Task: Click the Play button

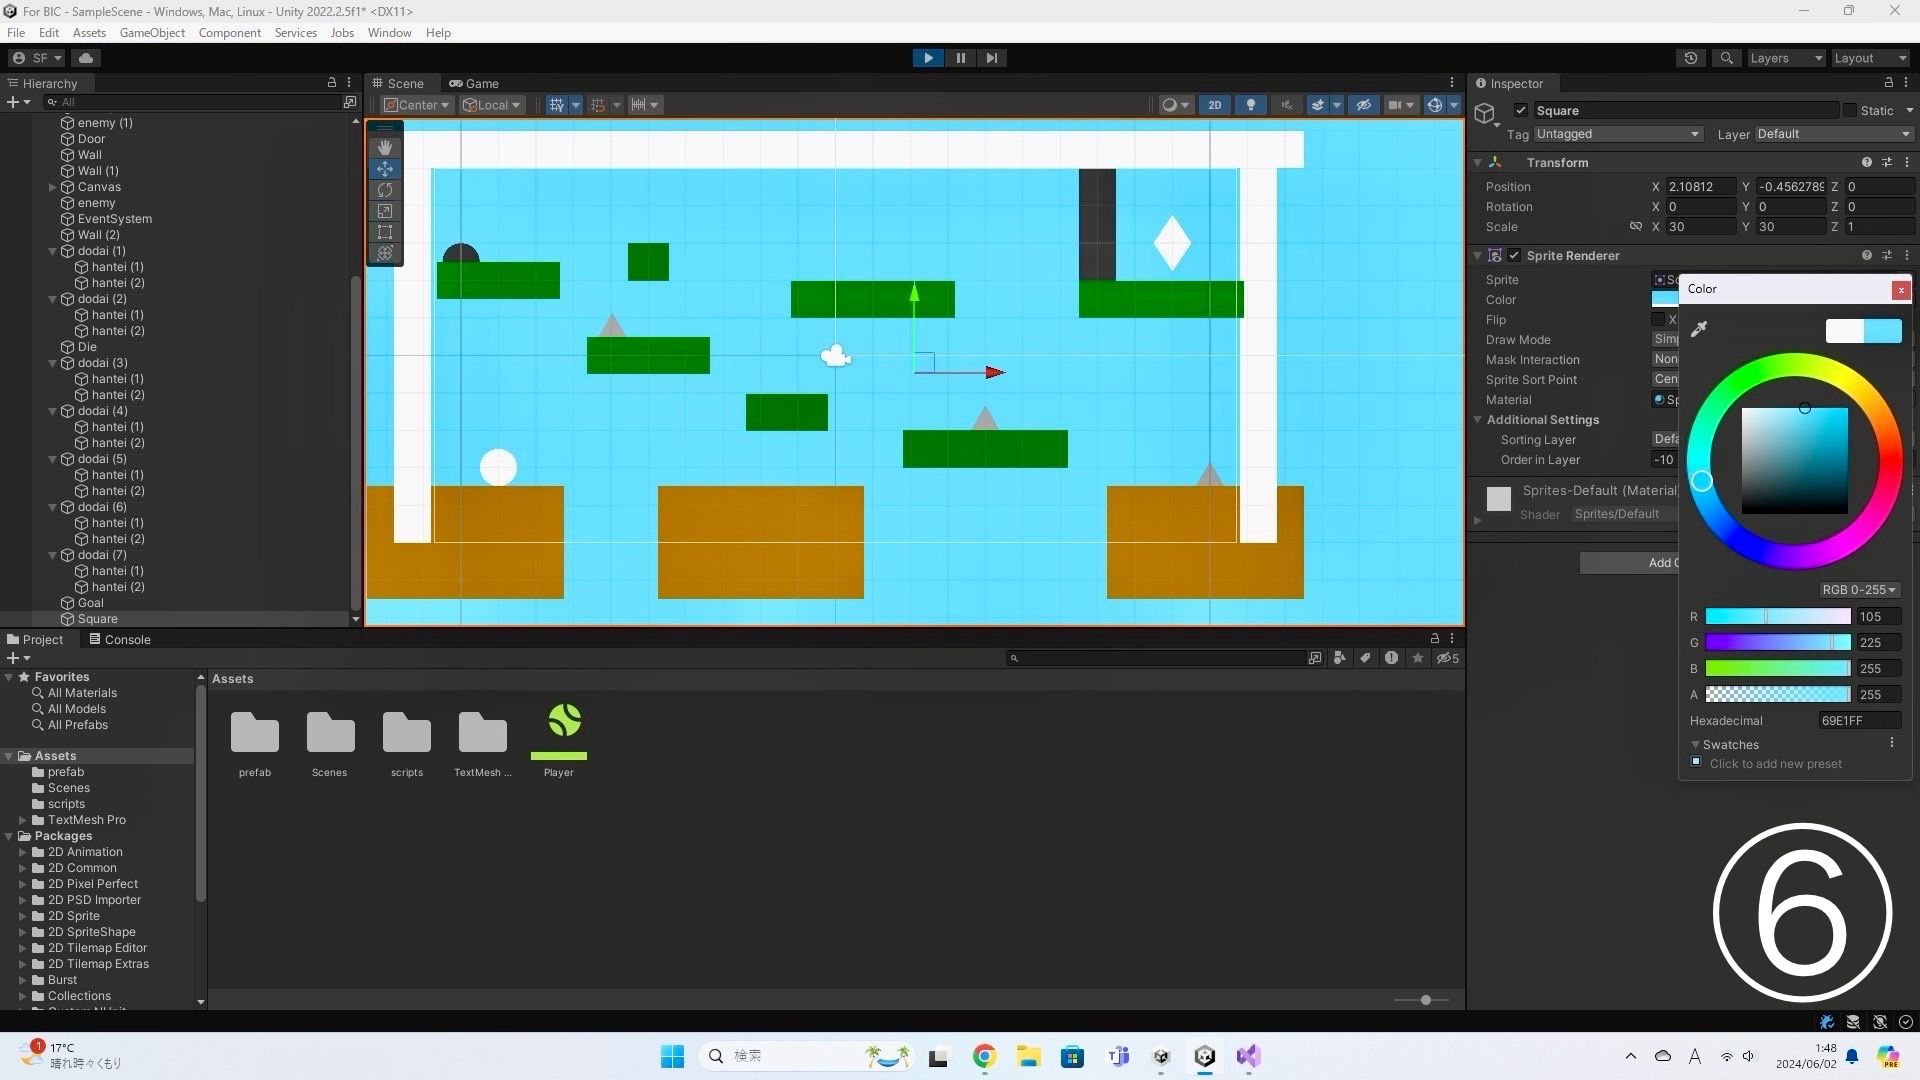Action: (928, 58)
